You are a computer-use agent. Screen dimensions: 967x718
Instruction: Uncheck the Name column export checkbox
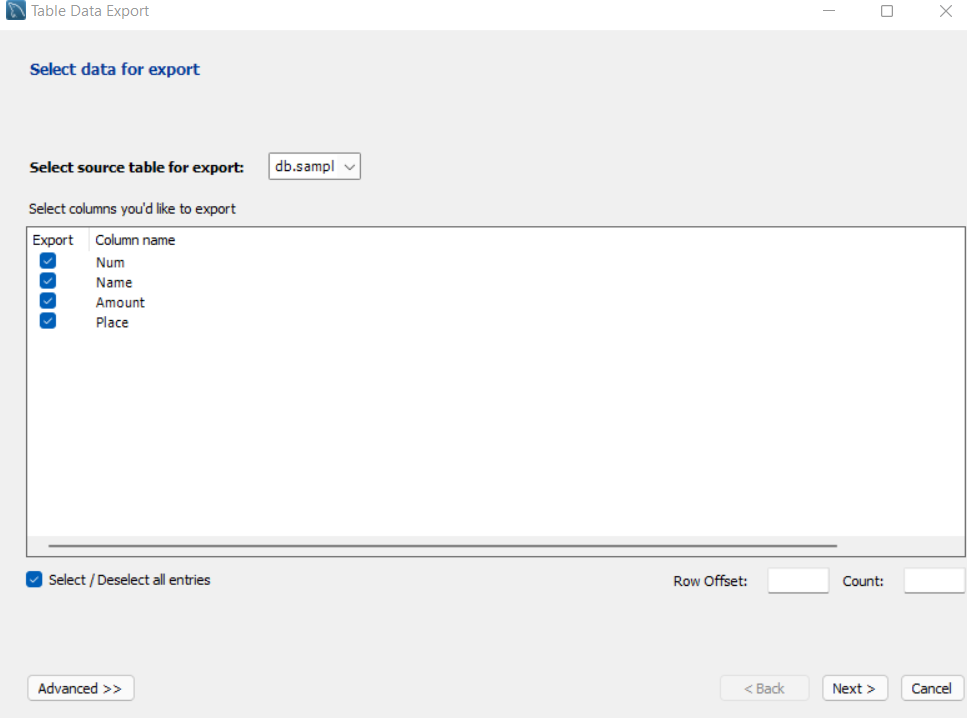click(47, 280)
